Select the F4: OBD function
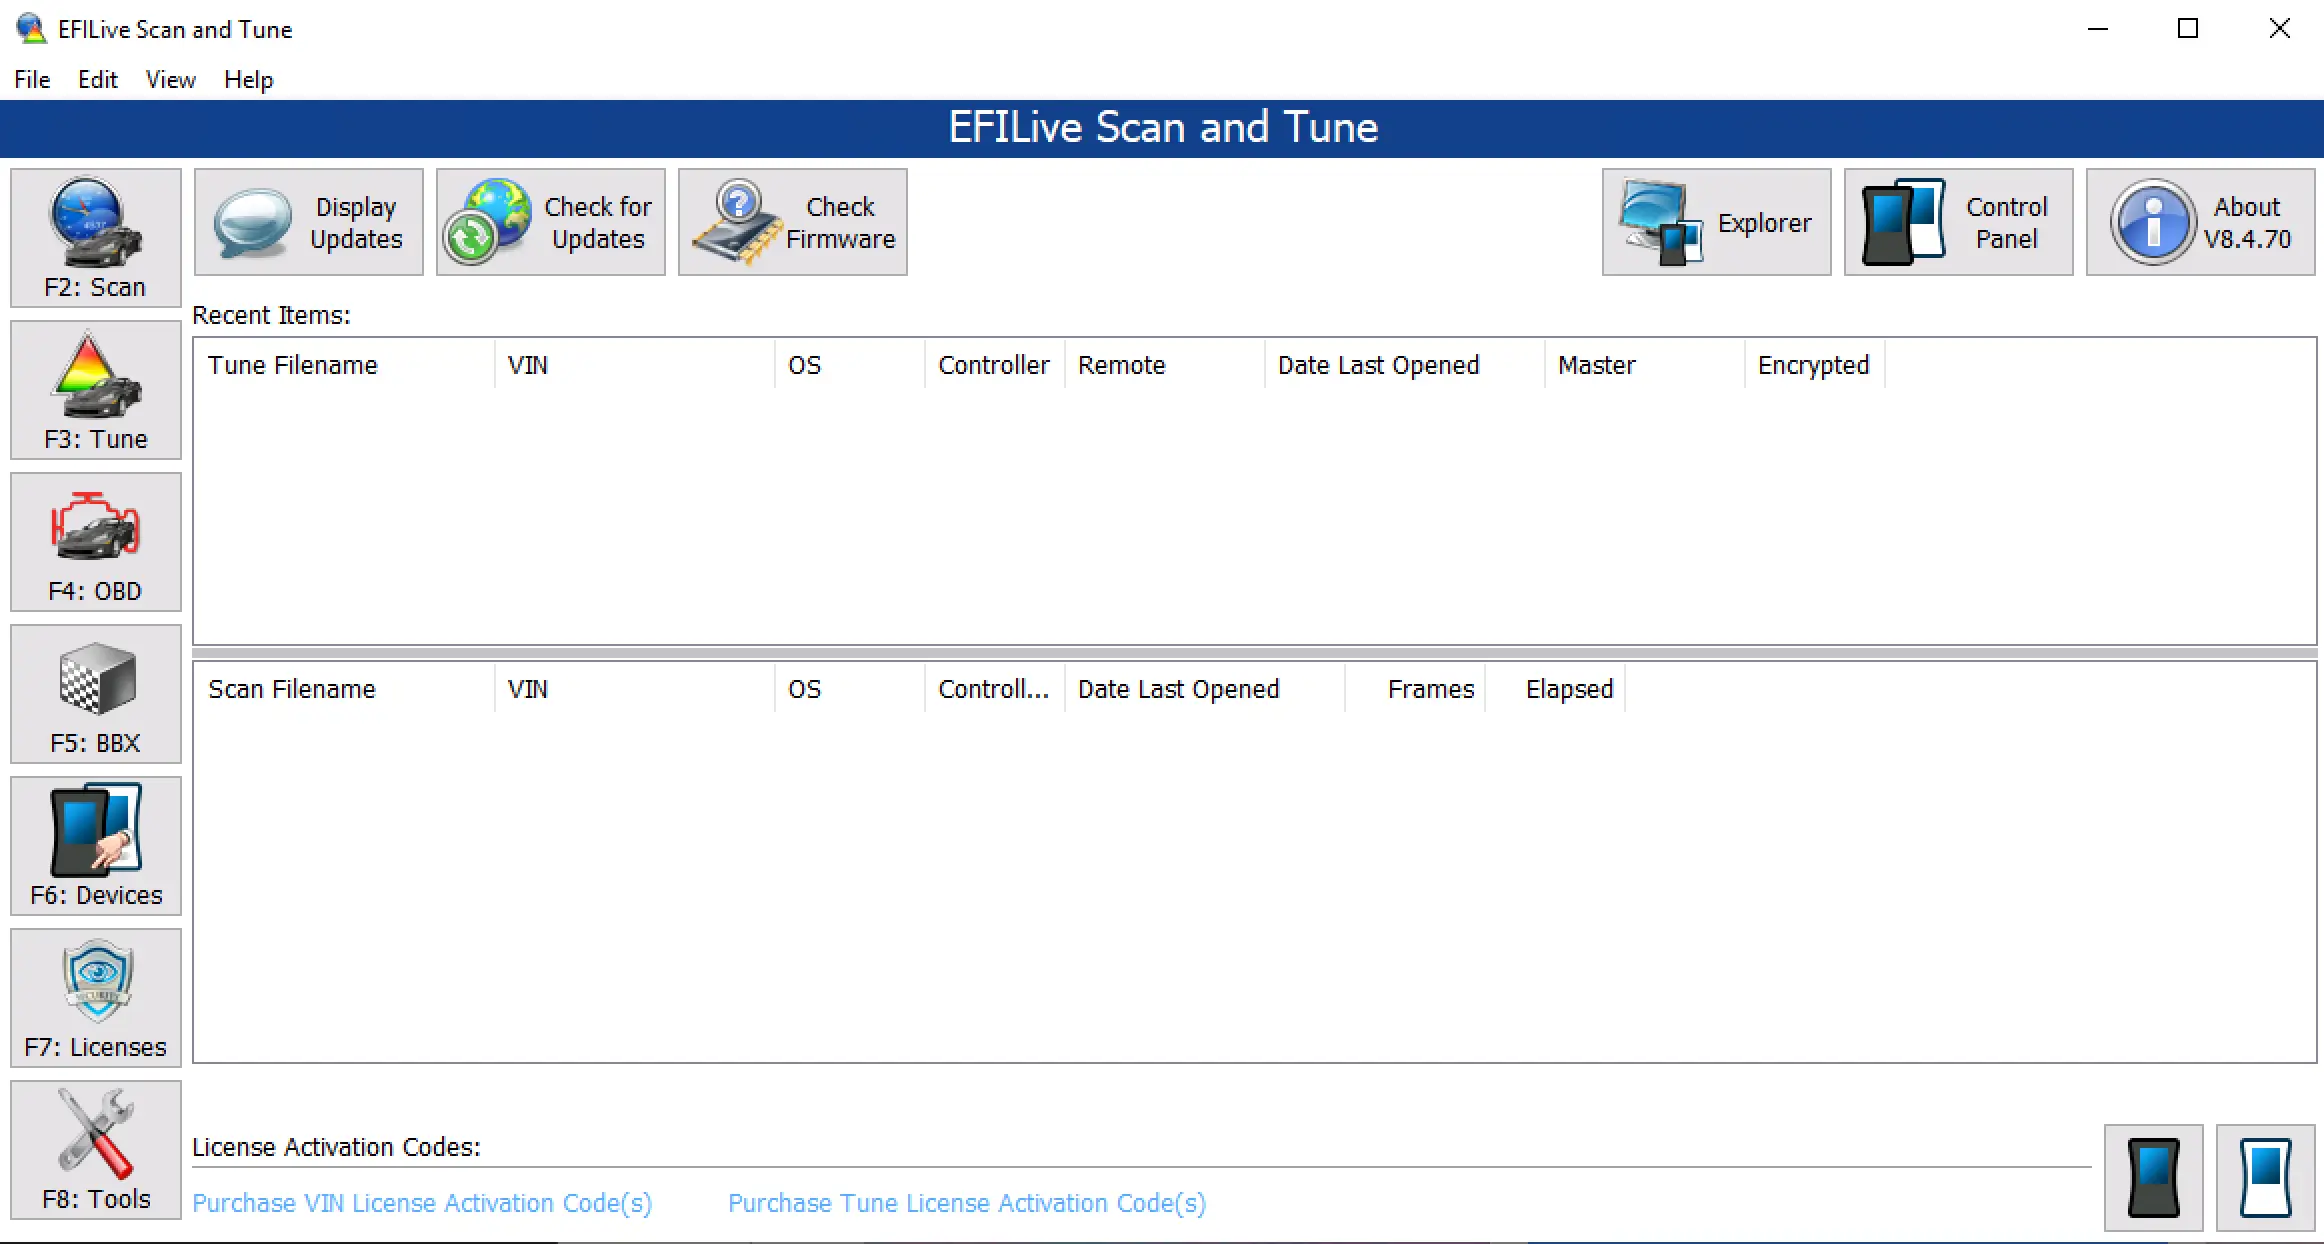Screen dimensions: 2324x1244 95,542
